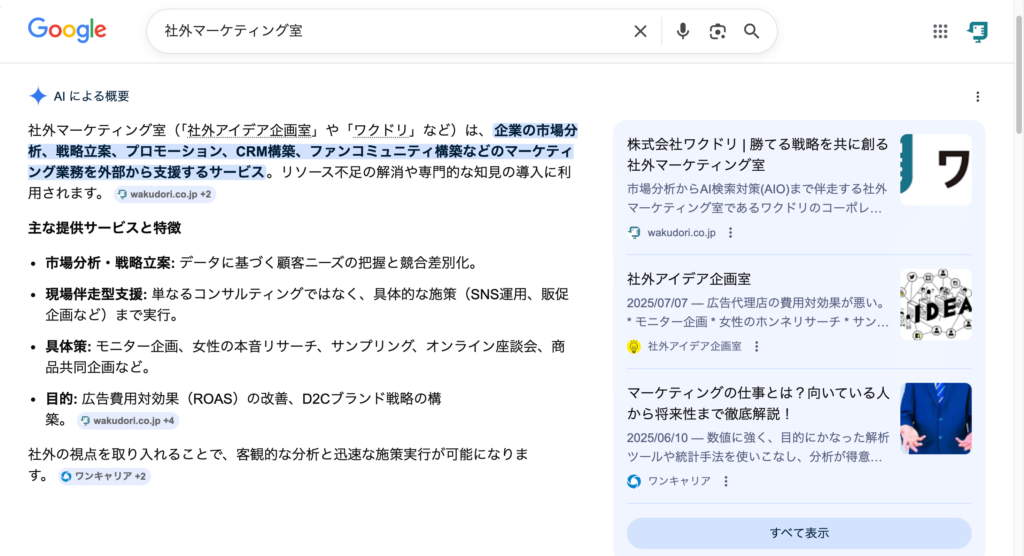This screenshot has width=1024, height=556.
Task: Open the マーケティングの仕事とは card title
Action: (x=758, y=403)
